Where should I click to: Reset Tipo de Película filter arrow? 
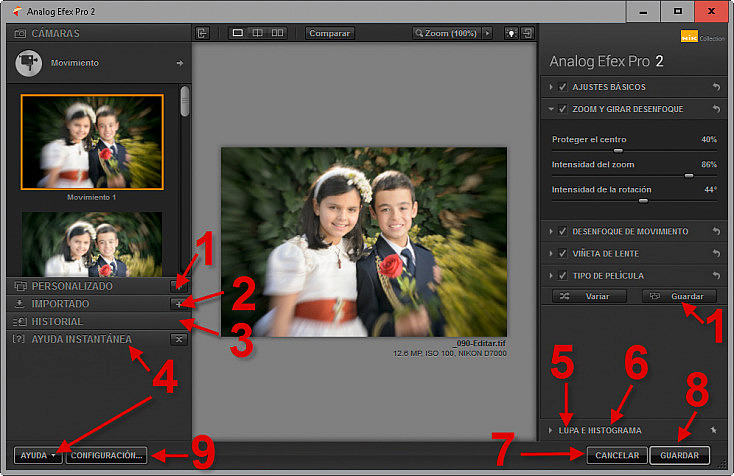(x=716, y=275)
